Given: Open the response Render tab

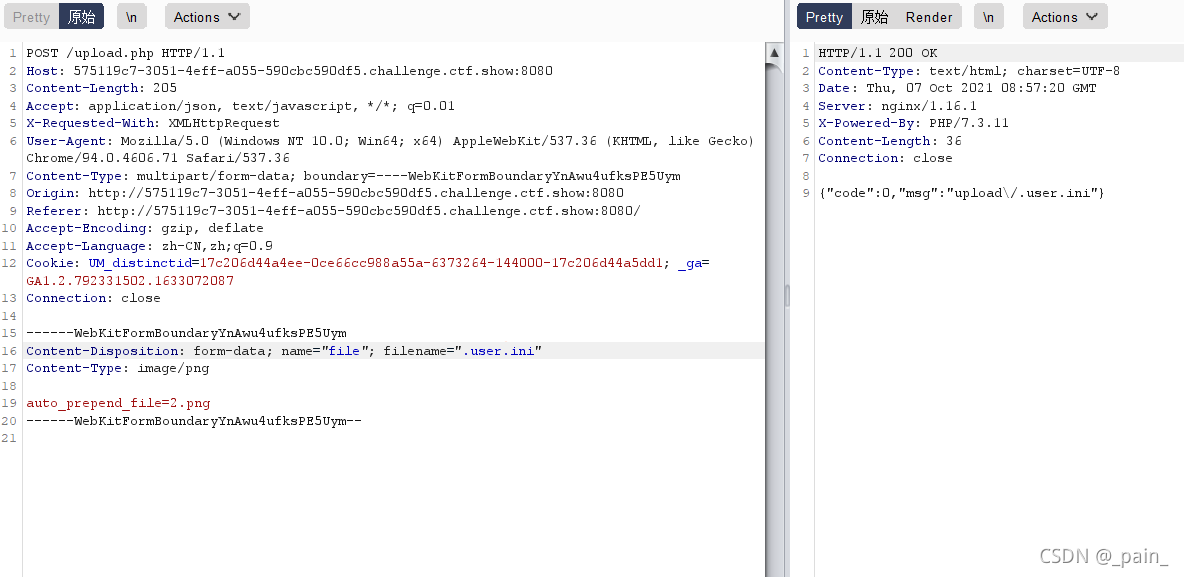Looking at the screenshot, I should pos(929,17).
